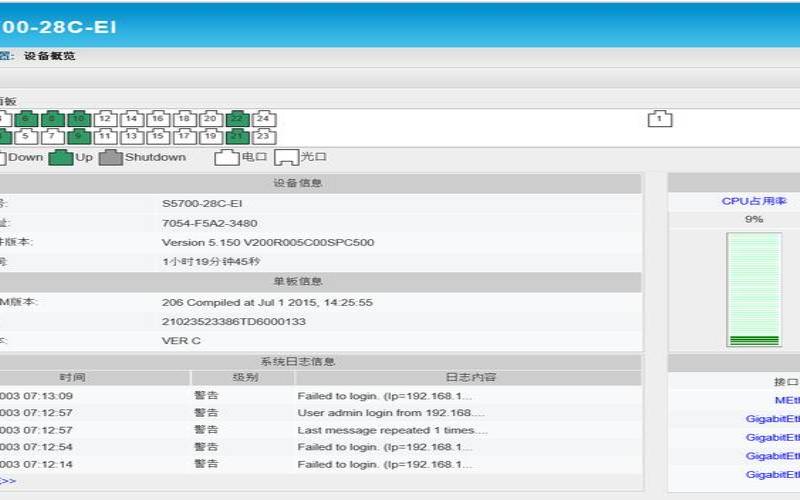
Task: Click the gray Shutdown legend icon
Action: tap(111, 158)
